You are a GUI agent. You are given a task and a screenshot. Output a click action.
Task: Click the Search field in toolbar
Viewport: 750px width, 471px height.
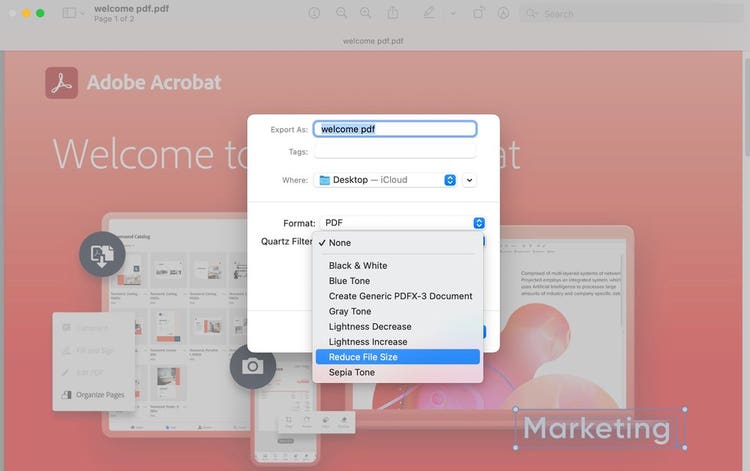631,13
